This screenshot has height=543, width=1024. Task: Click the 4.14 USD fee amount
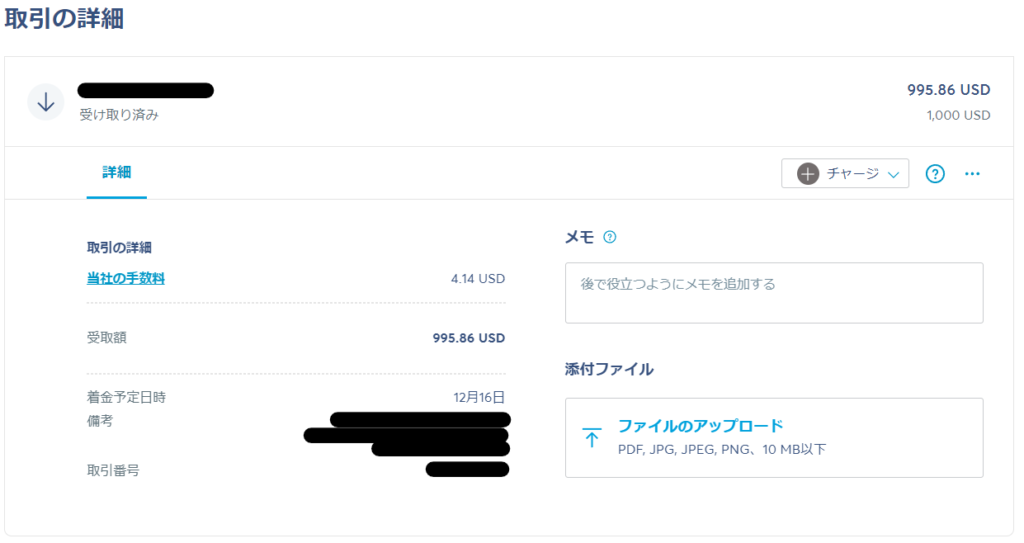[x=477, y=279]
